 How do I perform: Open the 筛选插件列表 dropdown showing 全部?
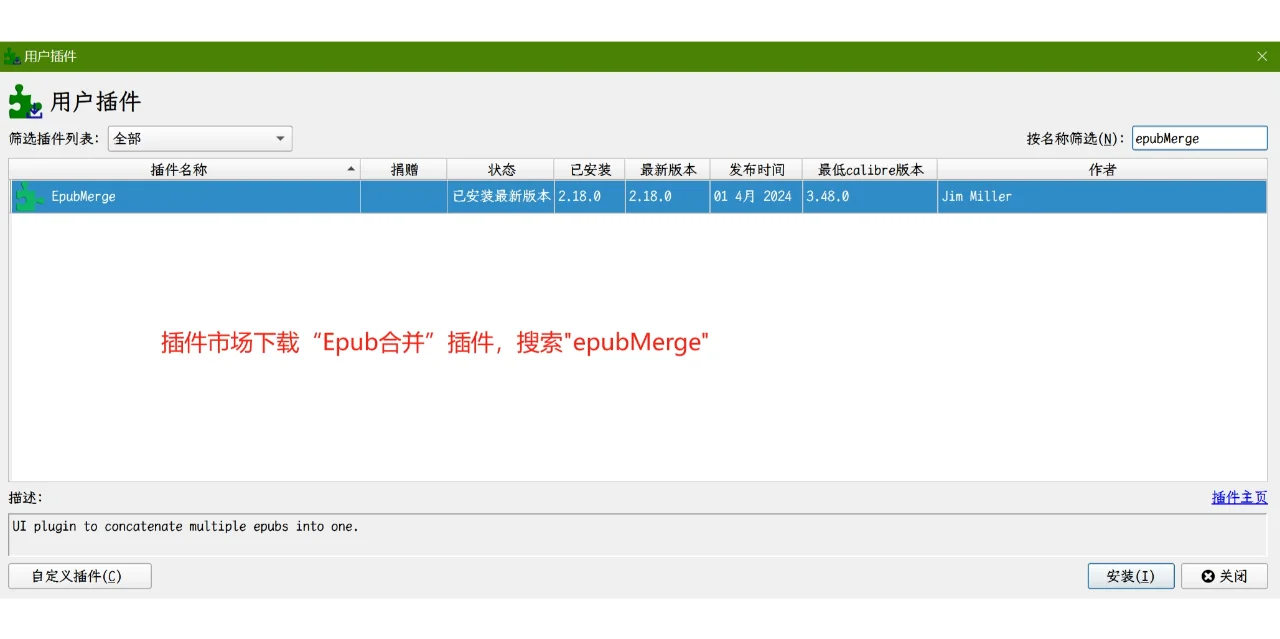click(200, 139)
